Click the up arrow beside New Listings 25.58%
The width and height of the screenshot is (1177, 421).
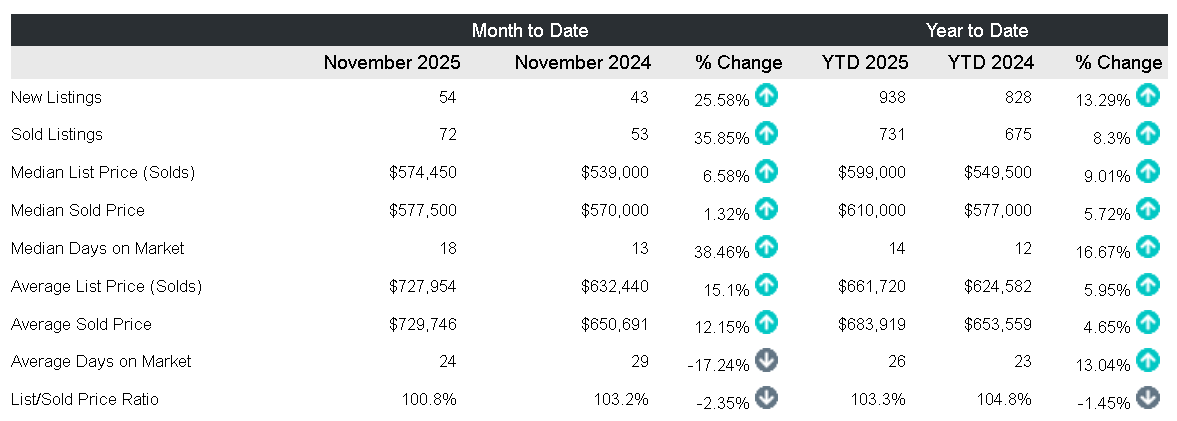pos(766,95)
